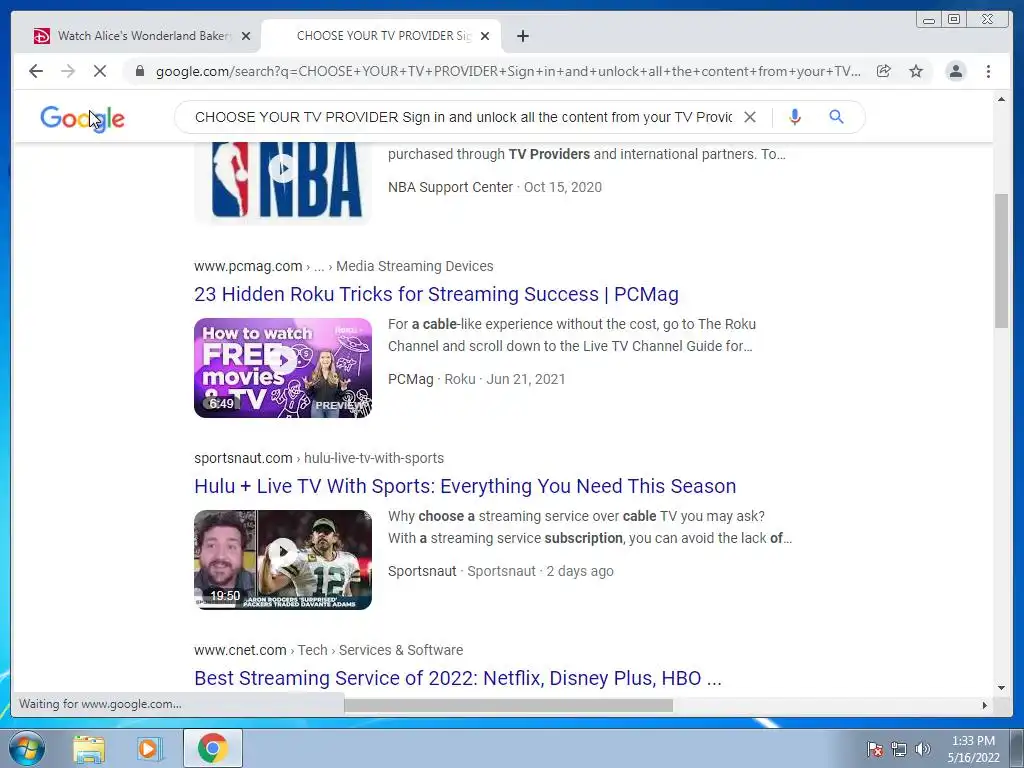Click the padlock site info icon
This screenshot has height=768, width=1024.
tap(140, 71)
